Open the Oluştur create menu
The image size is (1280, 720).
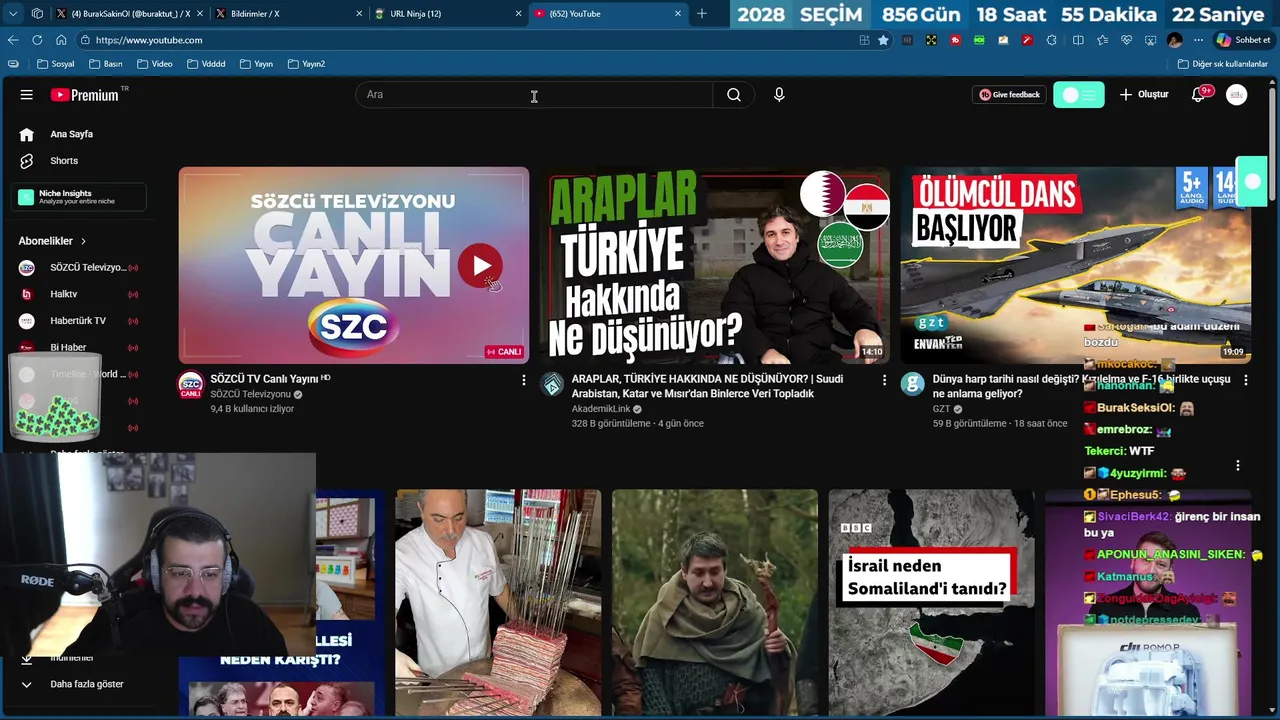[x=1143, y=94]
